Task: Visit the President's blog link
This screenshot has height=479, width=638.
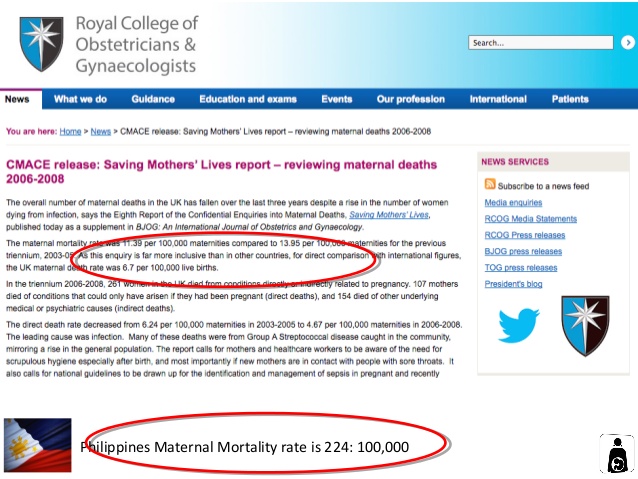Action: click(513, 284)
